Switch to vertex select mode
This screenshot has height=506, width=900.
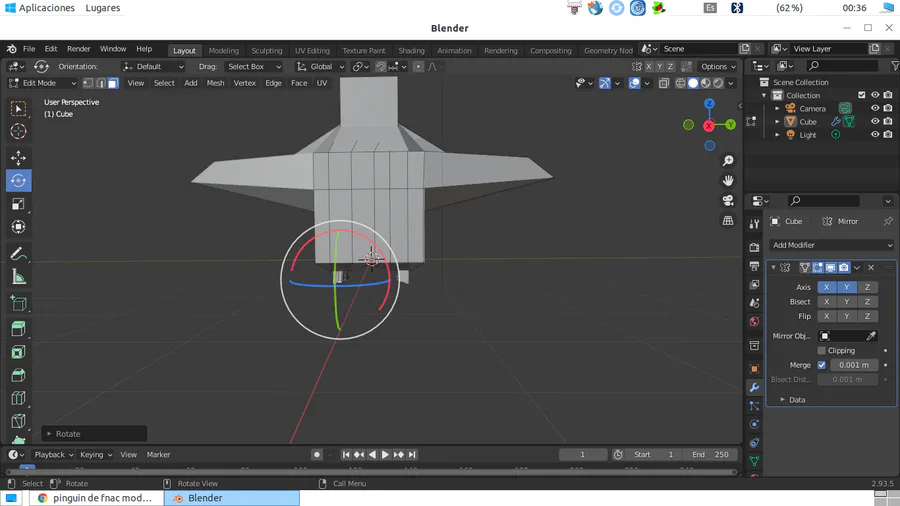tap(88, 83)
